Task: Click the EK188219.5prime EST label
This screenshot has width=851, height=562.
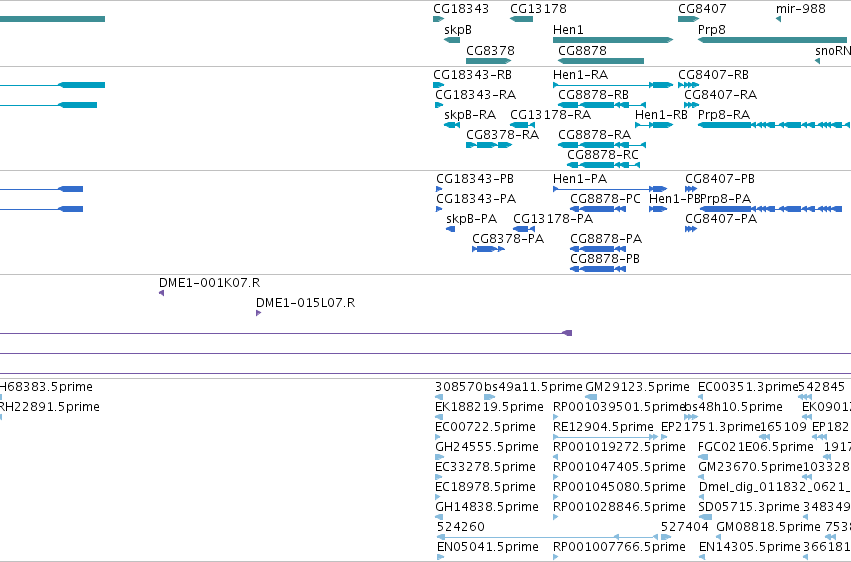Action: [489, 407]
